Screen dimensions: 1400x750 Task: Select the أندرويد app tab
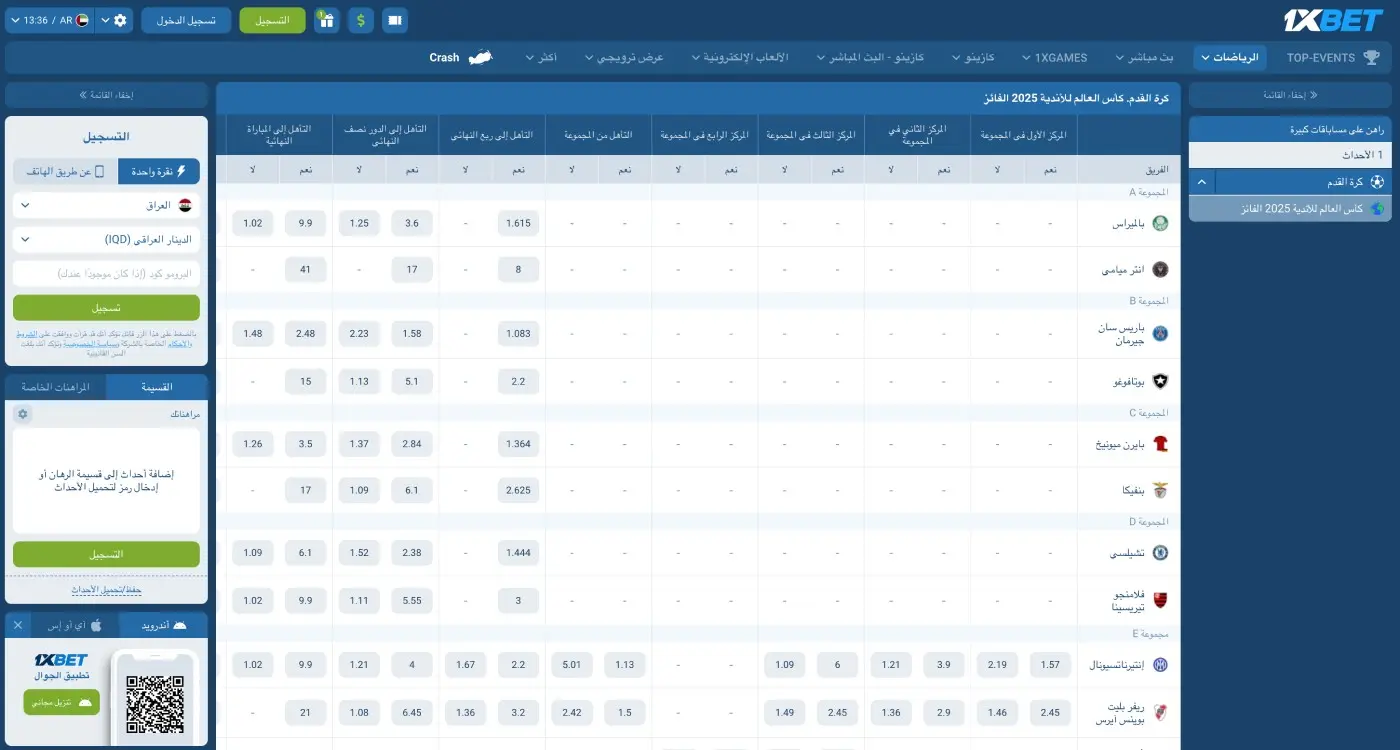tap(163, 625)
